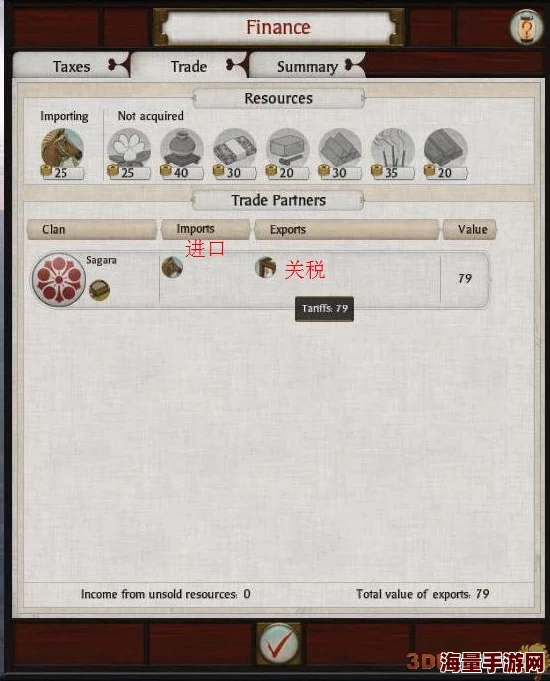Click the incense burner resource icon priced 40
Image resolution: width=550 pixels, height=681 pixels.
tap(182, 149)
